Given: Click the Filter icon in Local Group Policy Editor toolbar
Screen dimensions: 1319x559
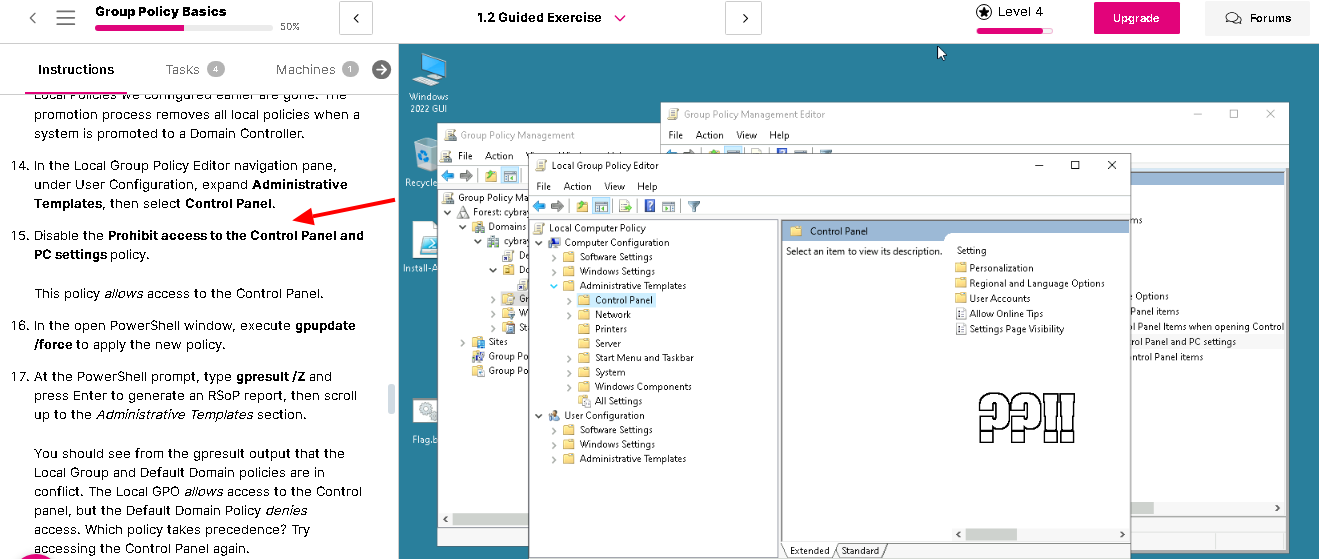Looking at the screenshot, I should point(694,206).
